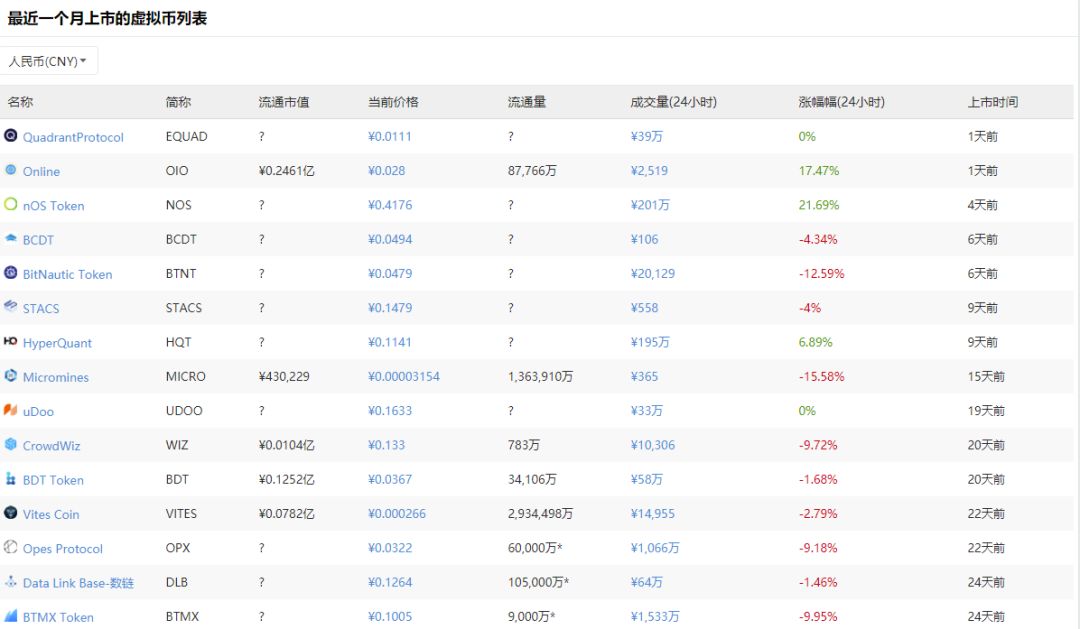Click the 简称 column header
Image resolution: width=1080 pixels, height=629 pixels.
[178, 102]
